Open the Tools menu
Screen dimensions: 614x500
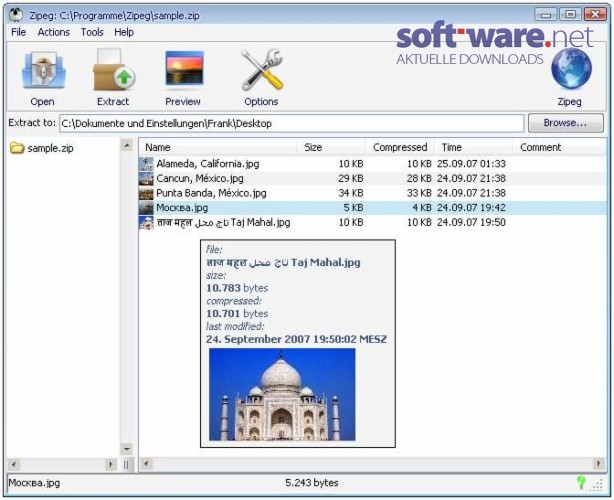pos(92,32)
